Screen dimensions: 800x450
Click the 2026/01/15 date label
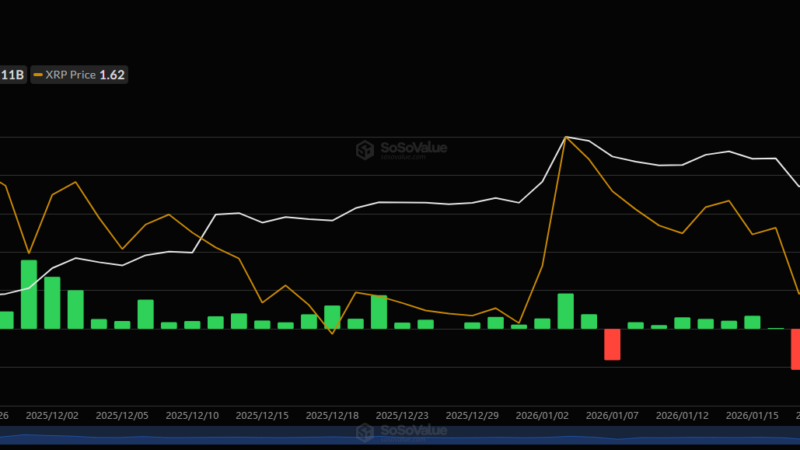click(752, 416)
